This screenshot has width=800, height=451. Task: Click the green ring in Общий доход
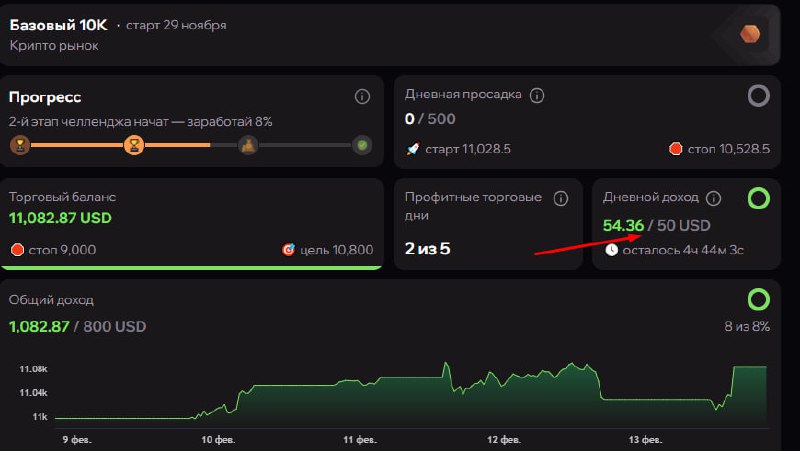click(x=759, y=299)
